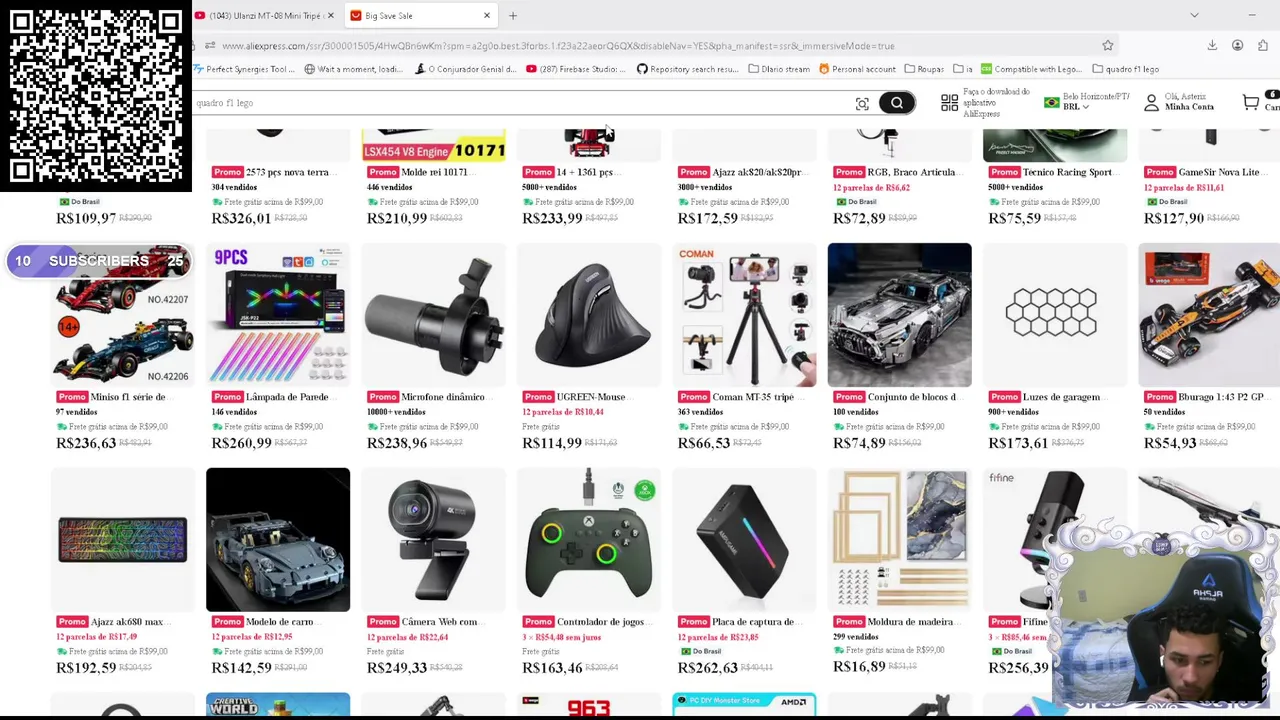The width and height of the screenshot is (1280, 720).
Task: Switch to the Ulanzi MT-08 Mini Tripé tab
Action: [x=264, y=16]
